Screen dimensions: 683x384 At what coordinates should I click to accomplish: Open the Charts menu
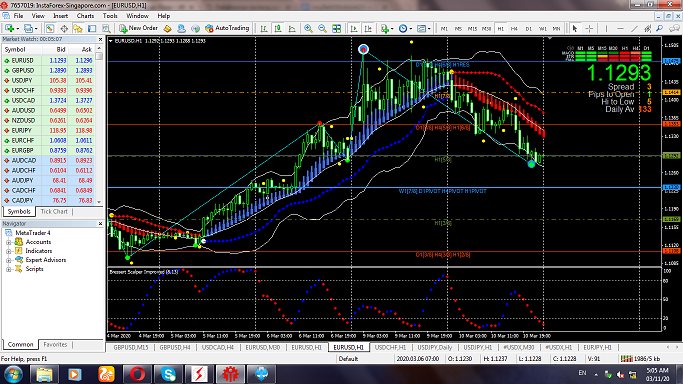pyautogui.click(x=85, y=16)
